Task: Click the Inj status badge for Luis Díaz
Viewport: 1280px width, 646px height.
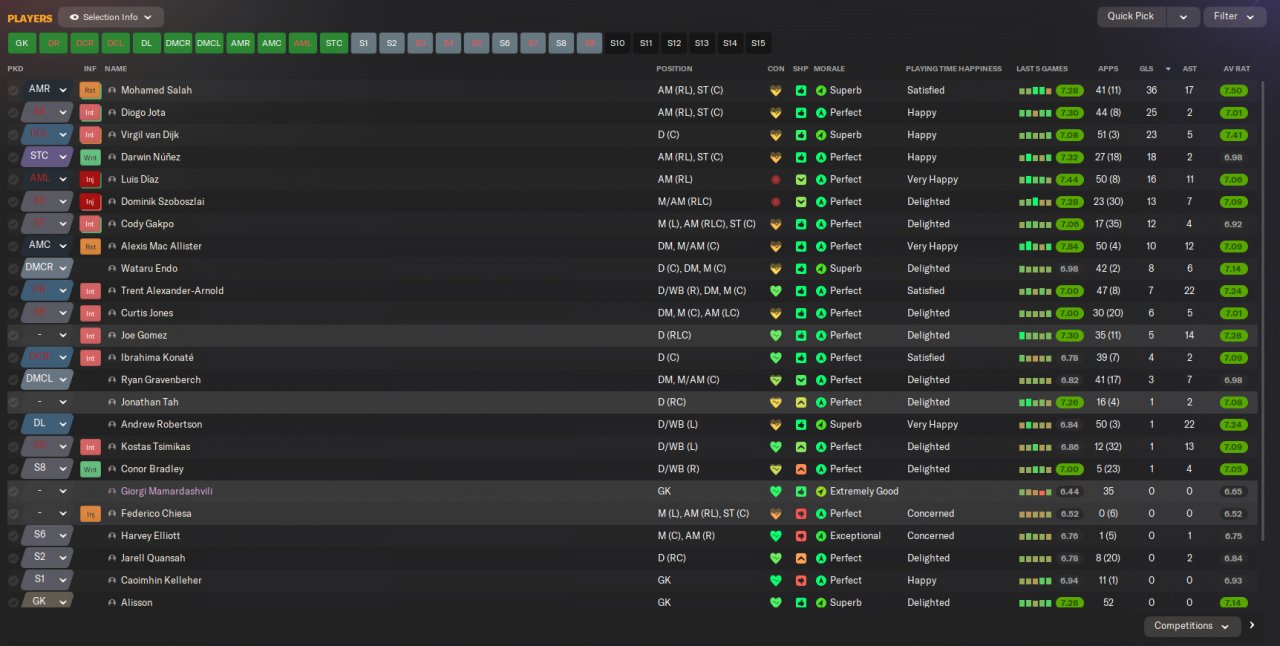Action: click(x=90, y=179)
